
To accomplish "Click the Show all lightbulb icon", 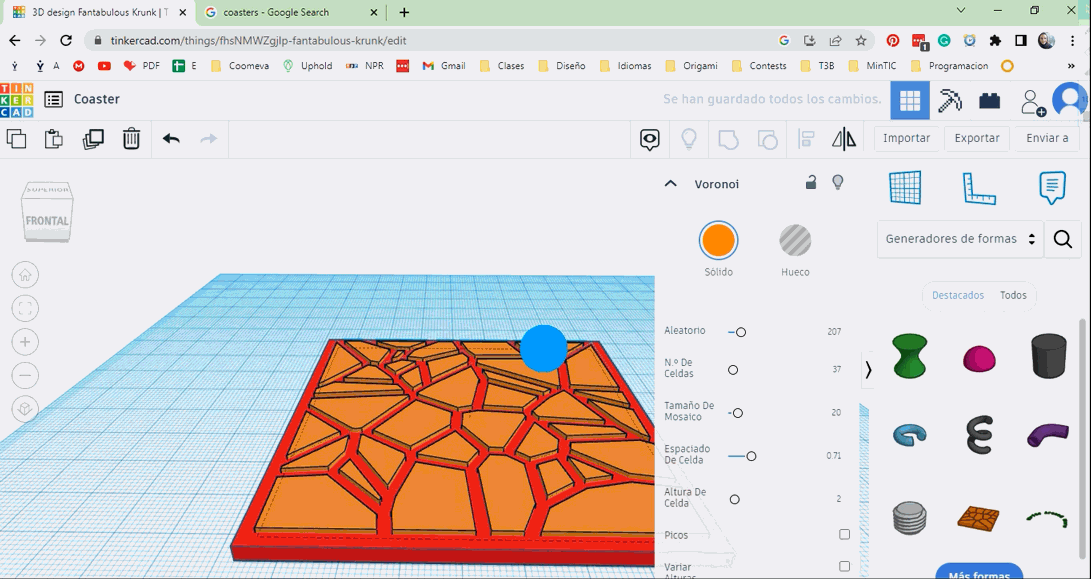I will click(689, 139).
